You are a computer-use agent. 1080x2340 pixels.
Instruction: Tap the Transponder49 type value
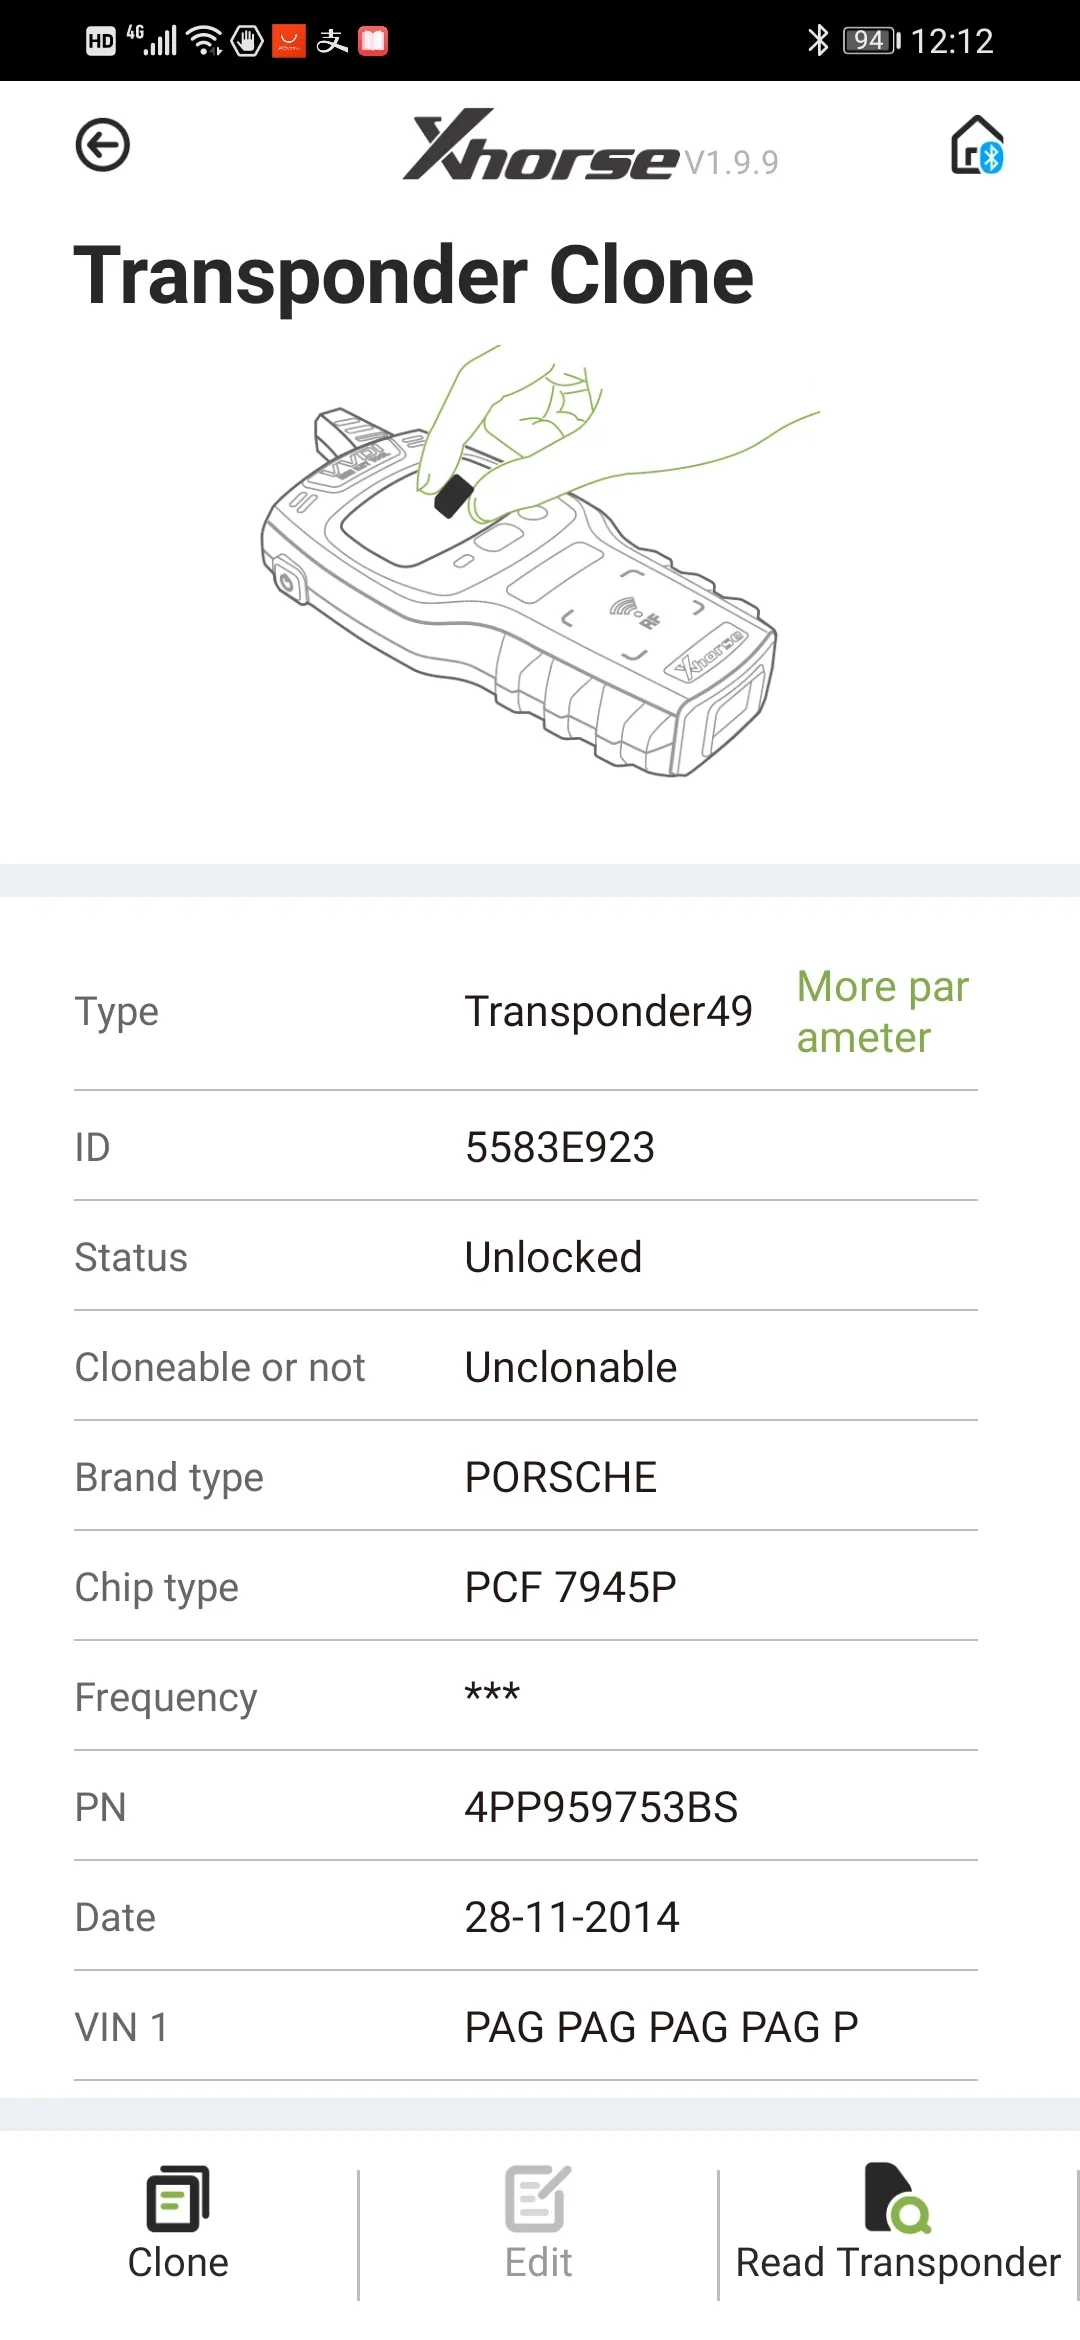608,1011
